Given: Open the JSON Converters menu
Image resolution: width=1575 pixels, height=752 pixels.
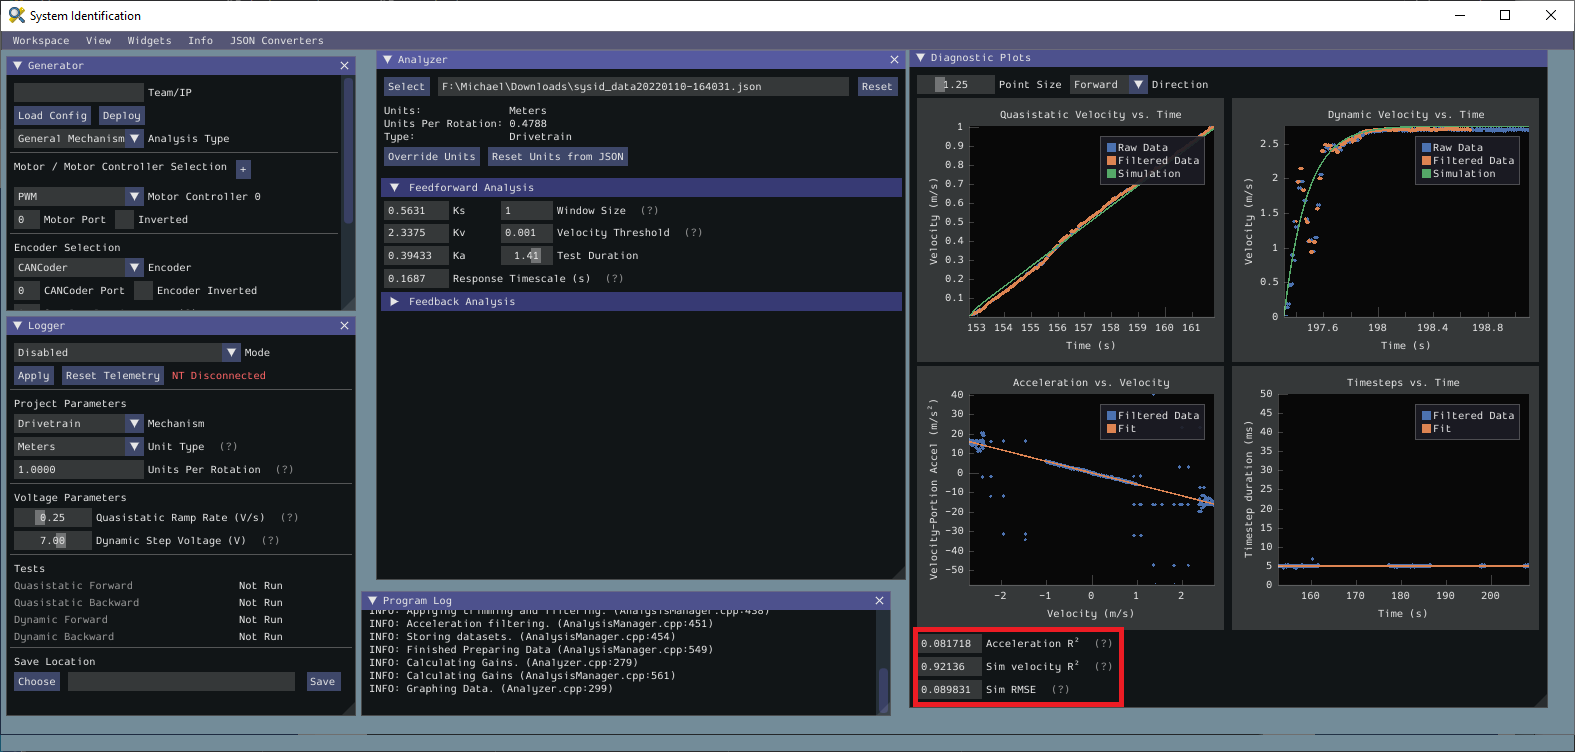Looking at the screenshot, I should (x=277, y=41).
